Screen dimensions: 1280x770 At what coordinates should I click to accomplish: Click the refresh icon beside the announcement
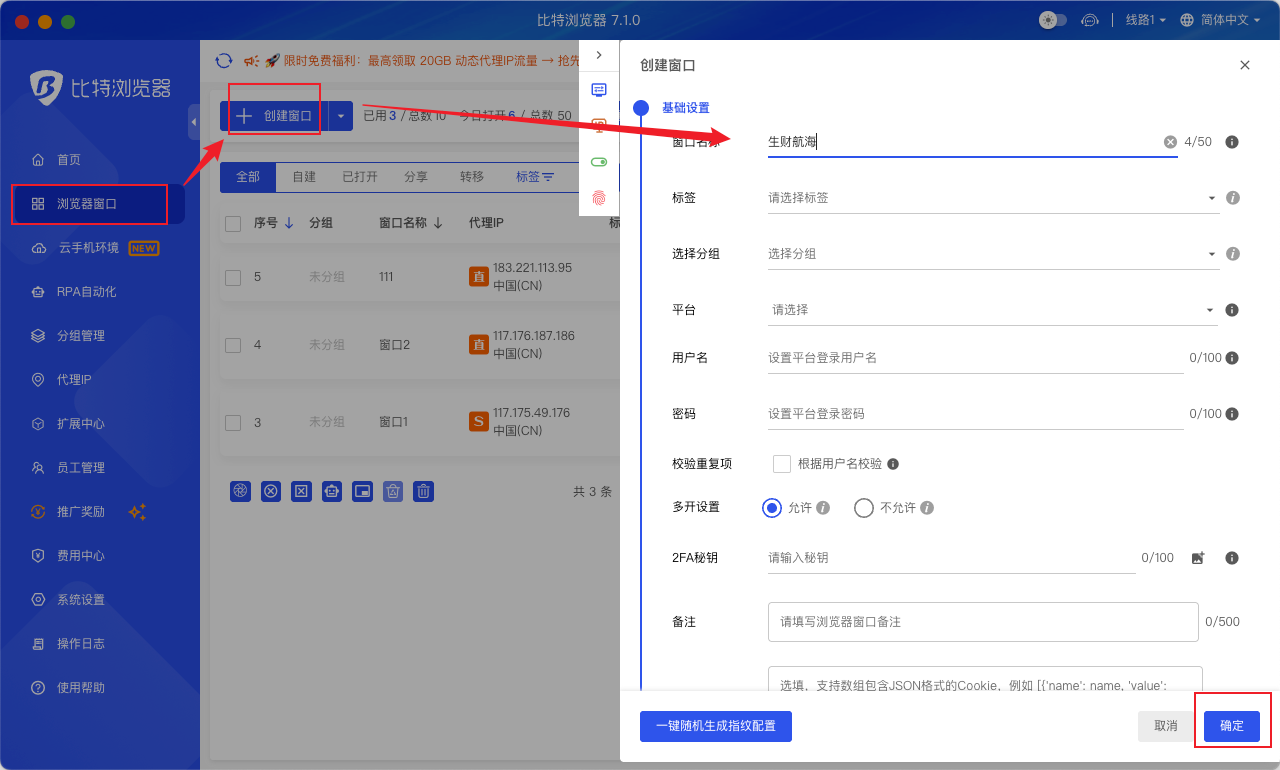224,61
